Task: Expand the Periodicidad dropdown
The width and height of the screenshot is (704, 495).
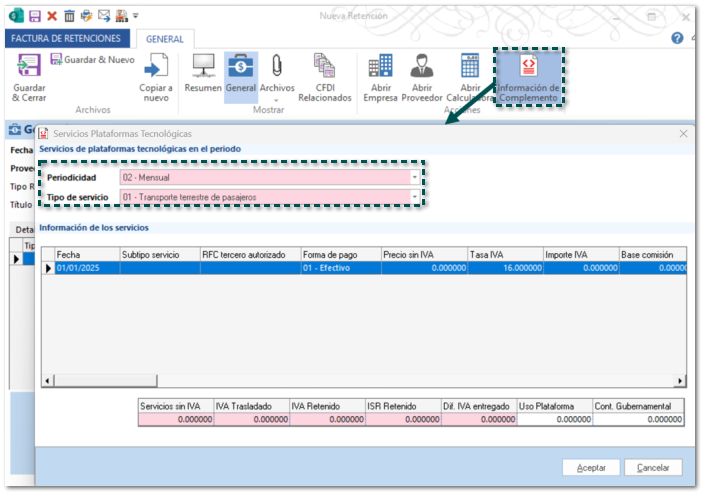Action: tap(415, 177)
